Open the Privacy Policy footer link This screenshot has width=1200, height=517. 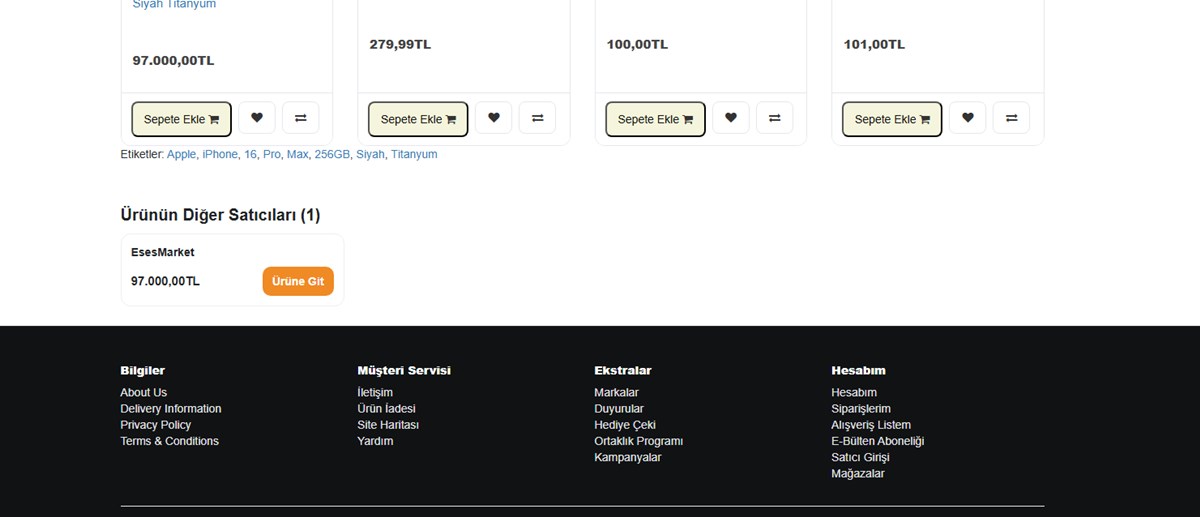[x=156, y=425]
